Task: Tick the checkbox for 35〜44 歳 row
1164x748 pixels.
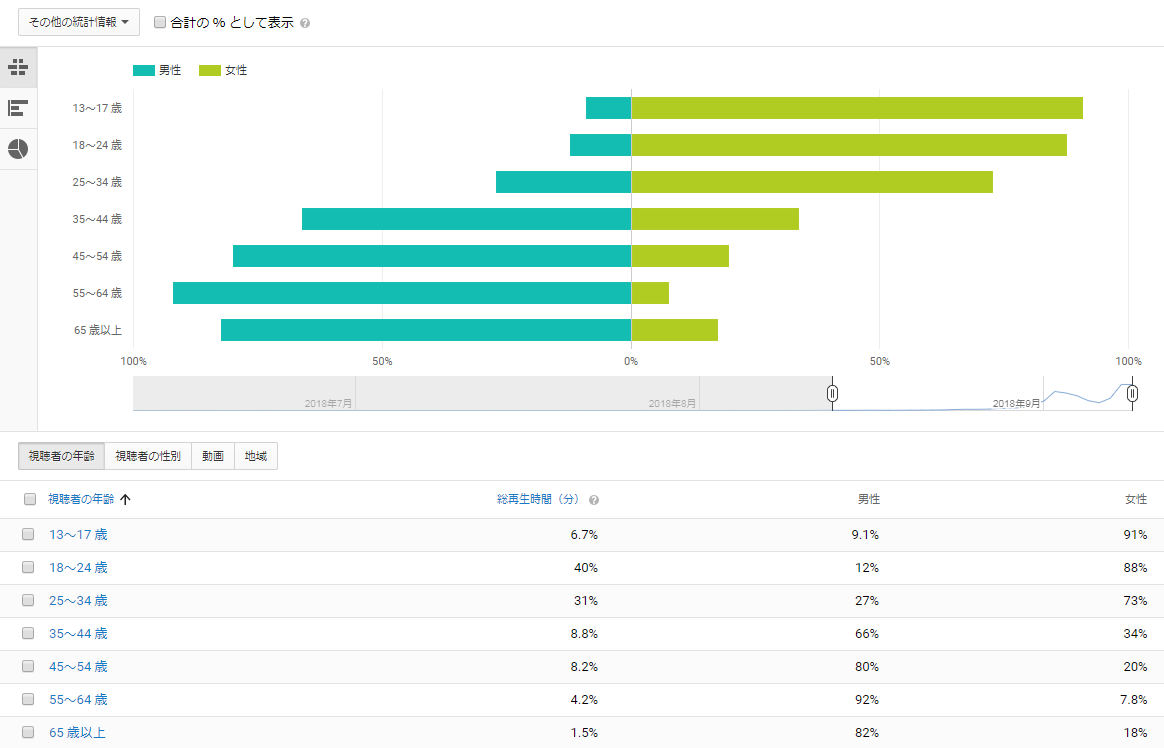Action: click(x=28, y=633)
